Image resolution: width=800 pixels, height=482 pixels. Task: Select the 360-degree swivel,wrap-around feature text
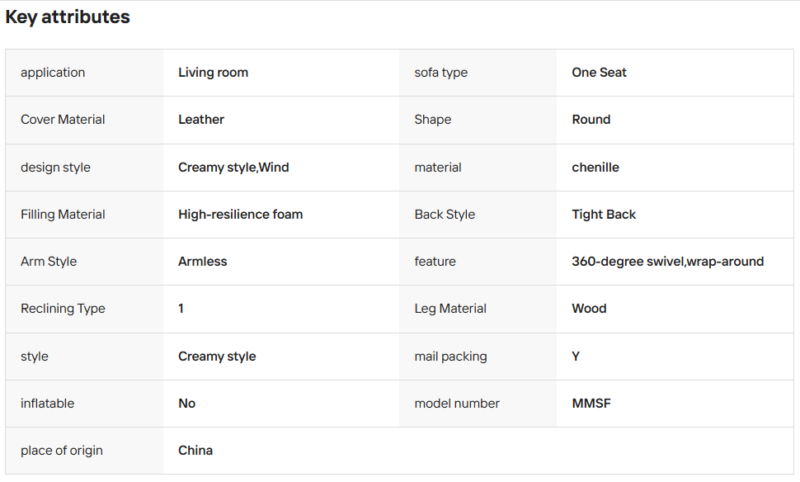668,261
